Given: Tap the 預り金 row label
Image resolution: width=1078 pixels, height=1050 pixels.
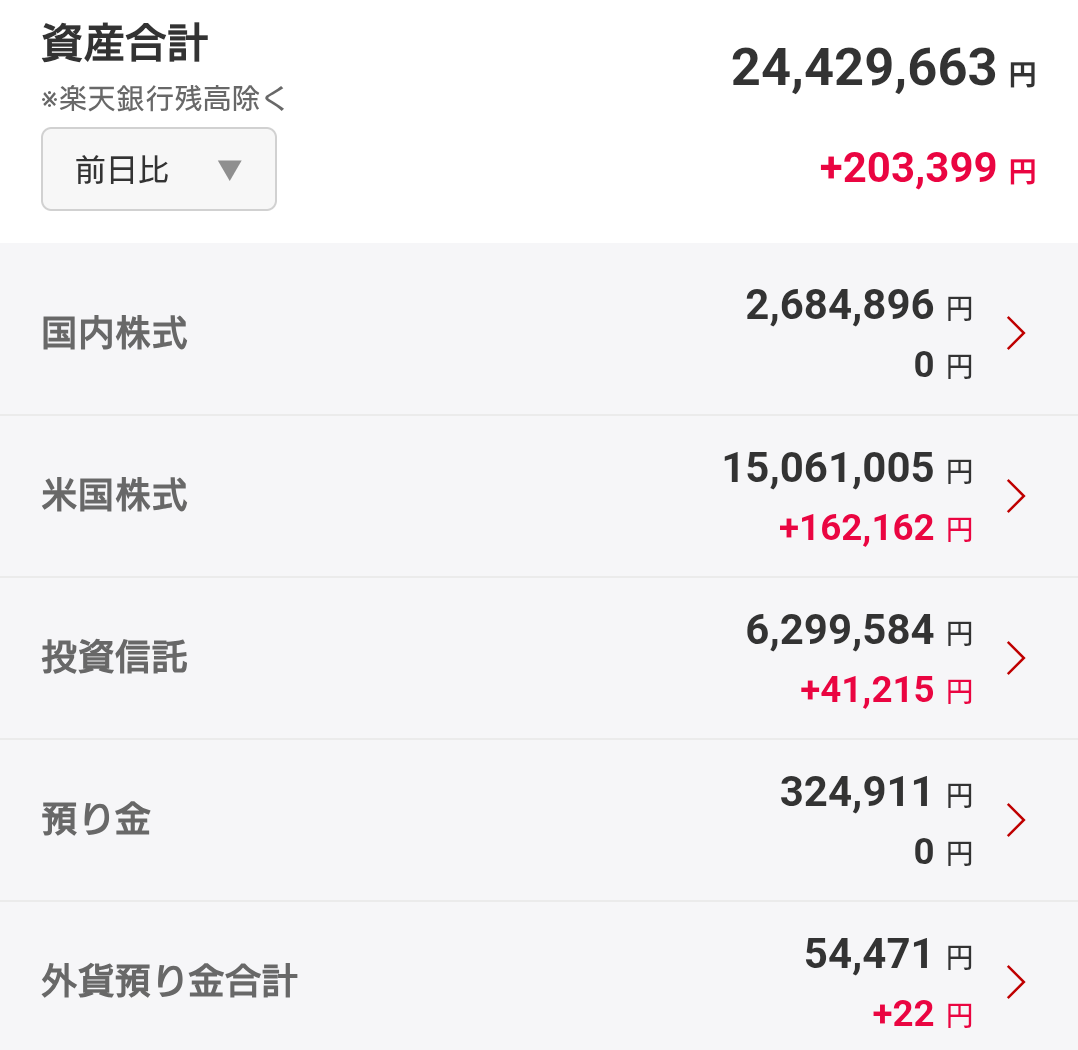Looking at the screenshot, I should click(96, 820).
